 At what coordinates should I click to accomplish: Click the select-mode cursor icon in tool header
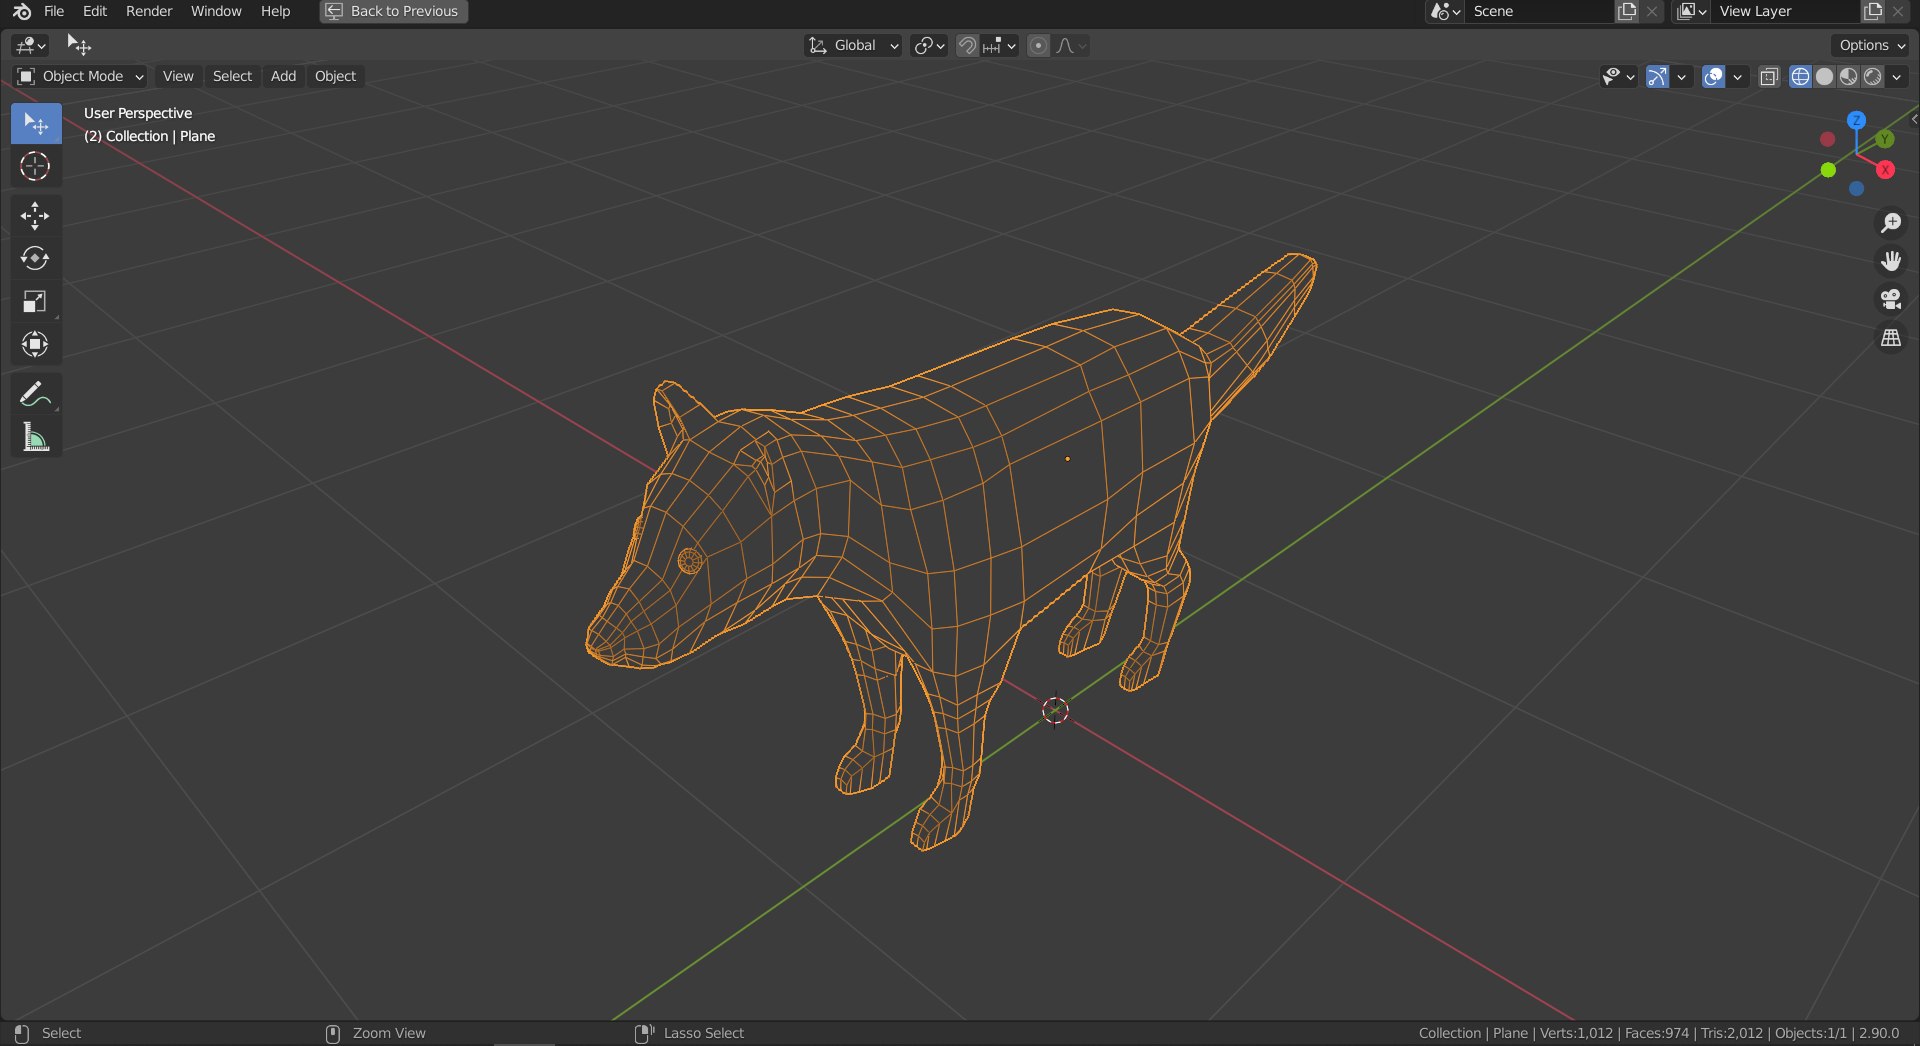coord(78,45)
